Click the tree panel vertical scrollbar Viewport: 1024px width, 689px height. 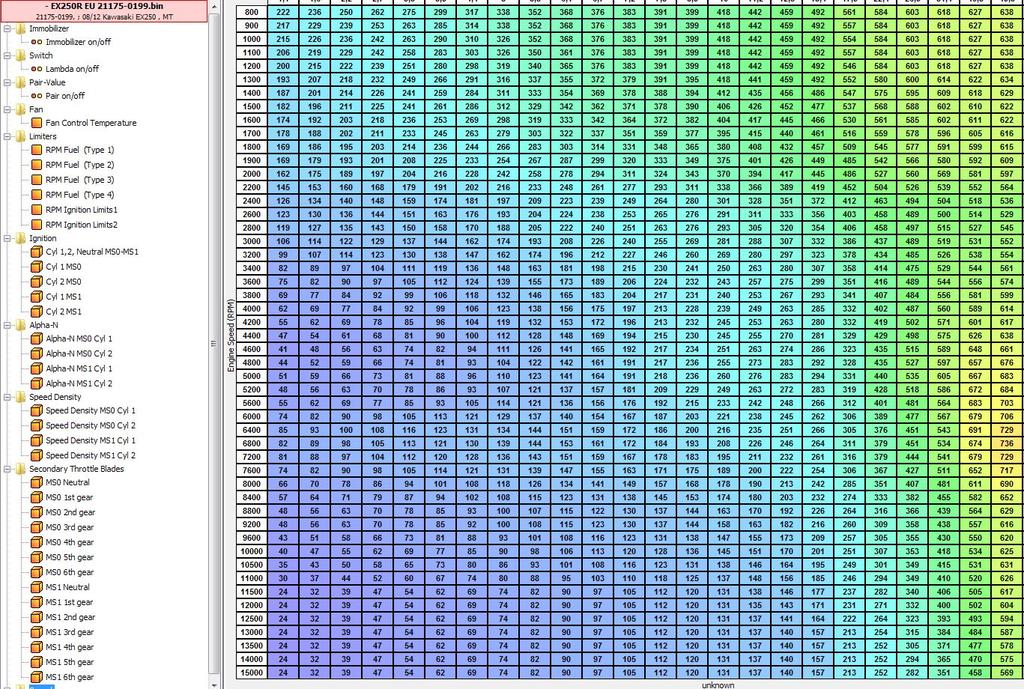214,344
